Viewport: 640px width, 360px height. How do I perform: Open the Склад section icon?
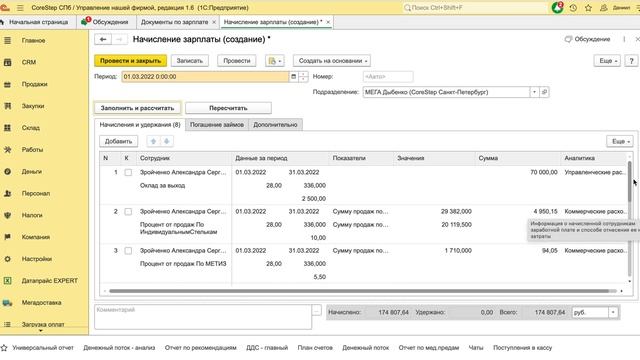tap(7, 128)
